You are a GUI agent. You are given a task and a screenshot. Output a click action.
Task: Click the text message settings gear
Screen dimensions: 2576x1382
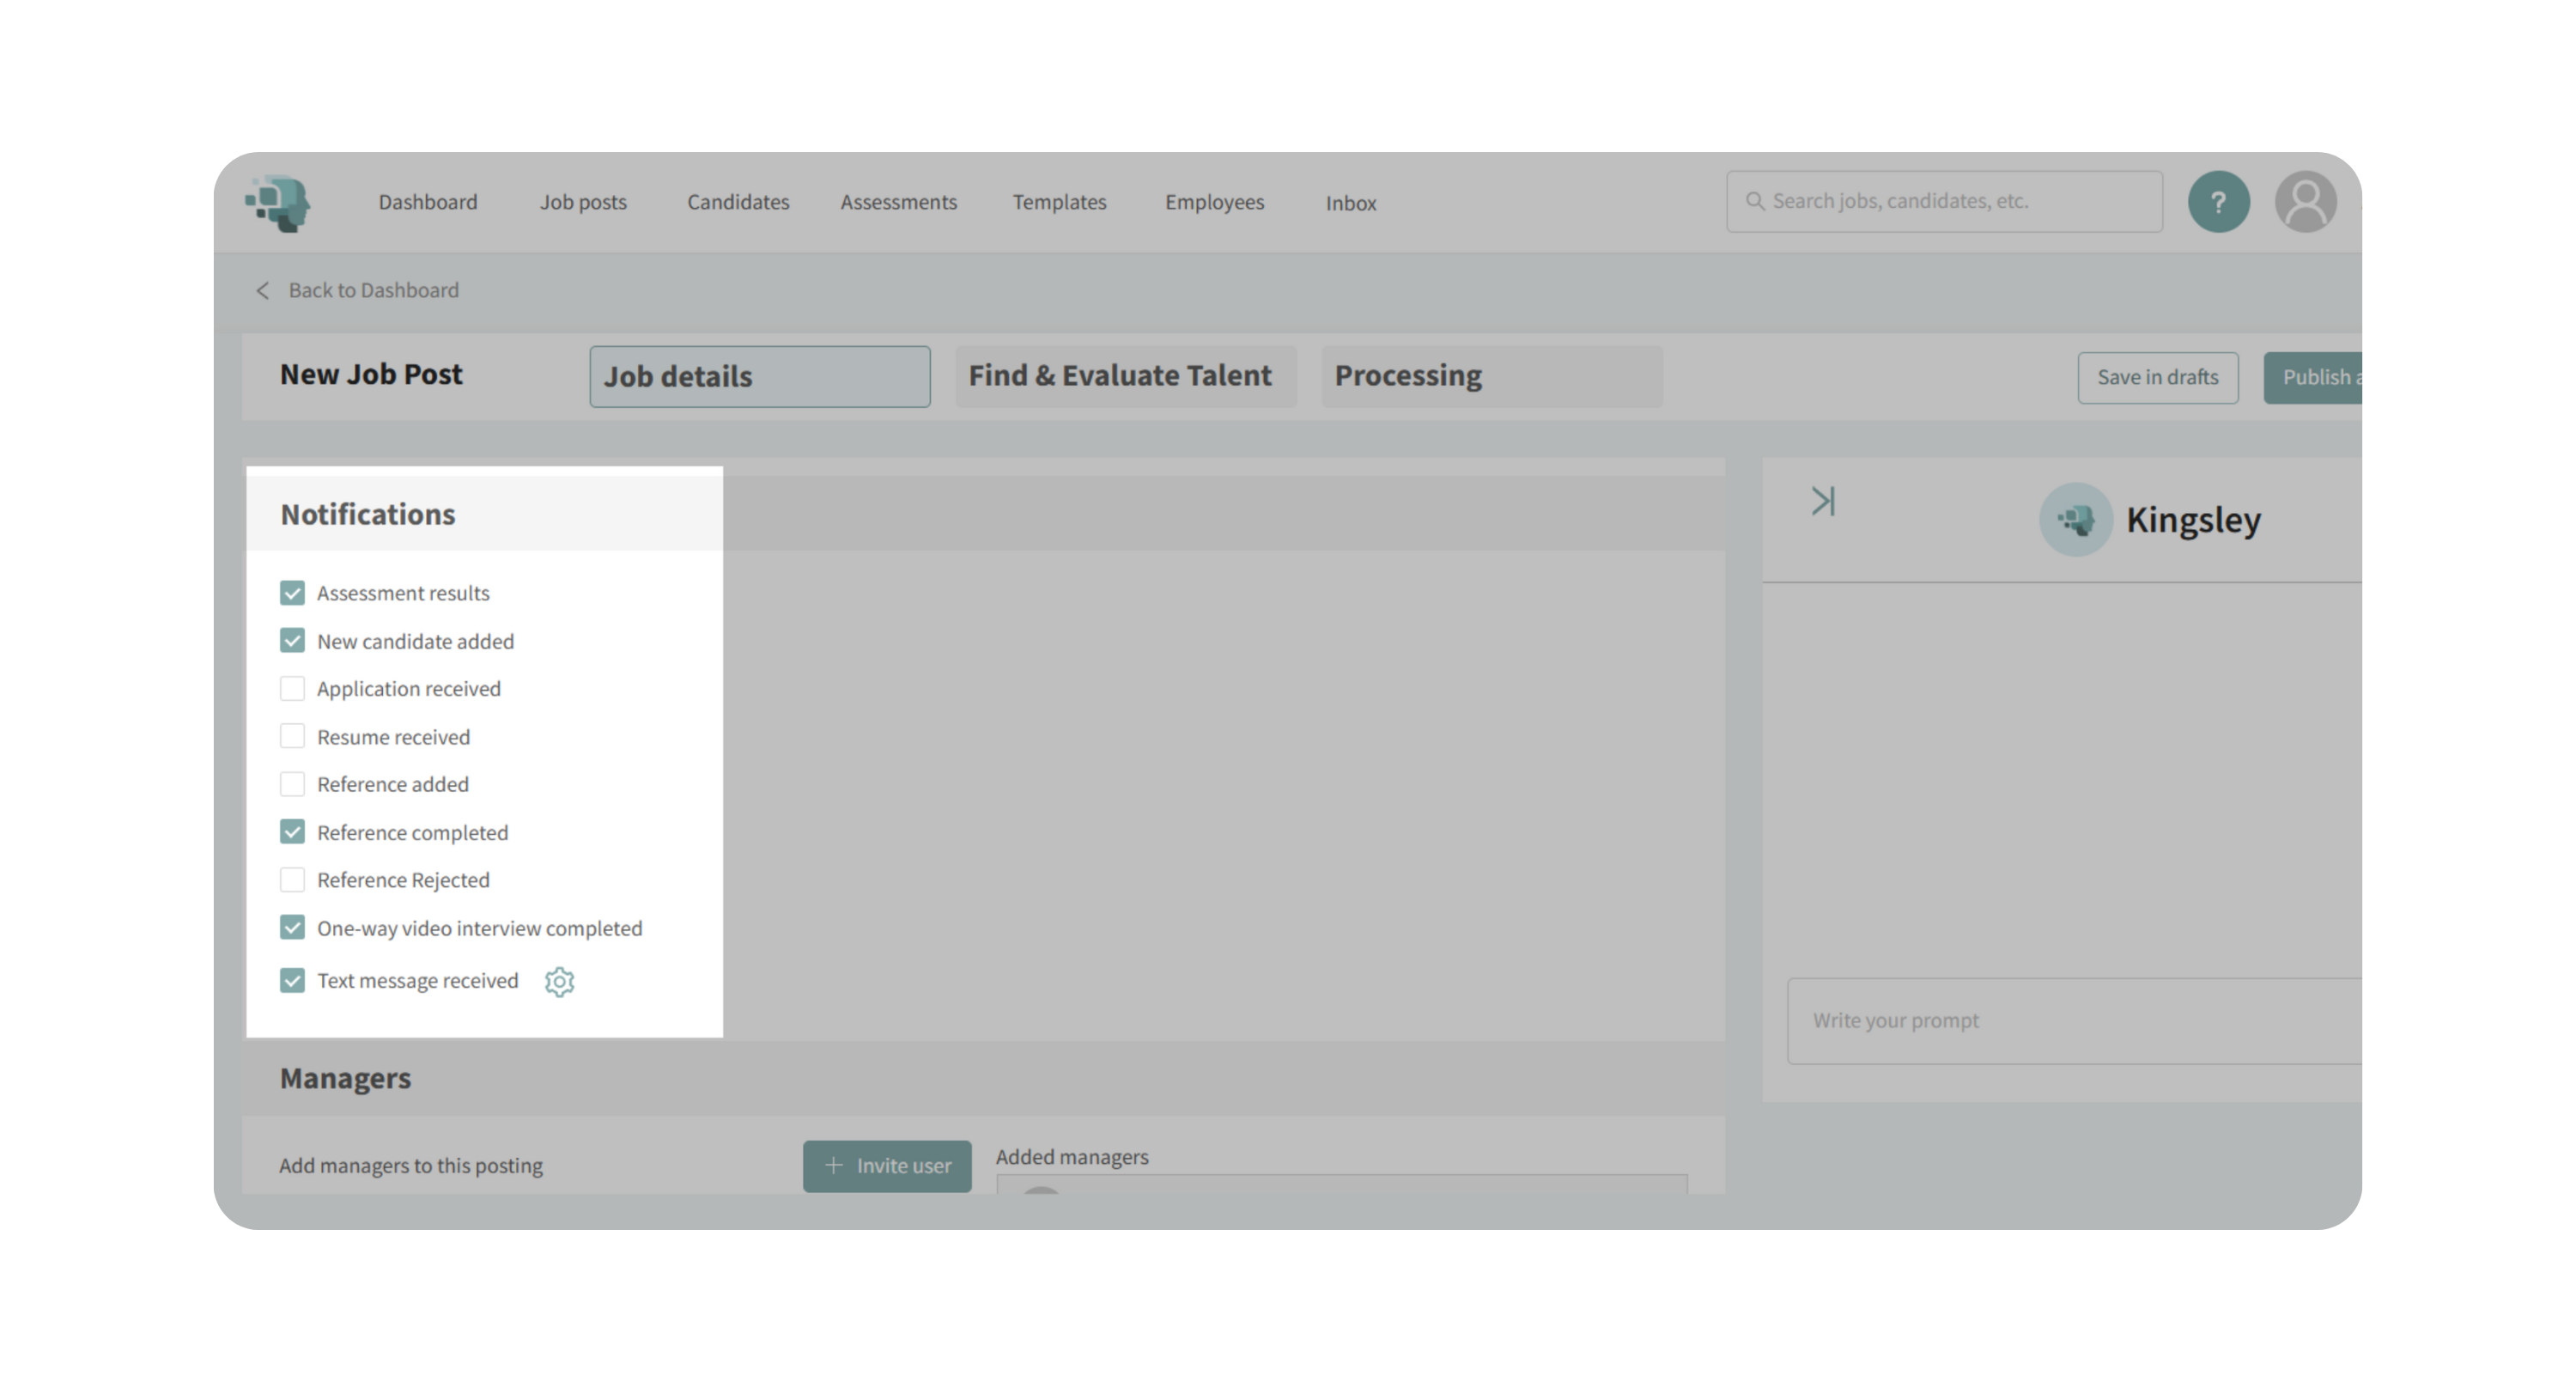point(559,981)
